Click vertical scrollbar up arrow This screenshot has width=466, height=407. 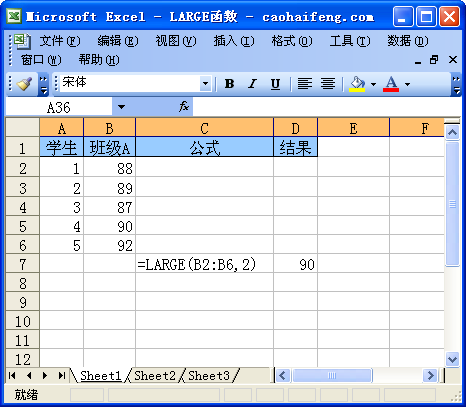pyautogui.click(x=452, y=133)
